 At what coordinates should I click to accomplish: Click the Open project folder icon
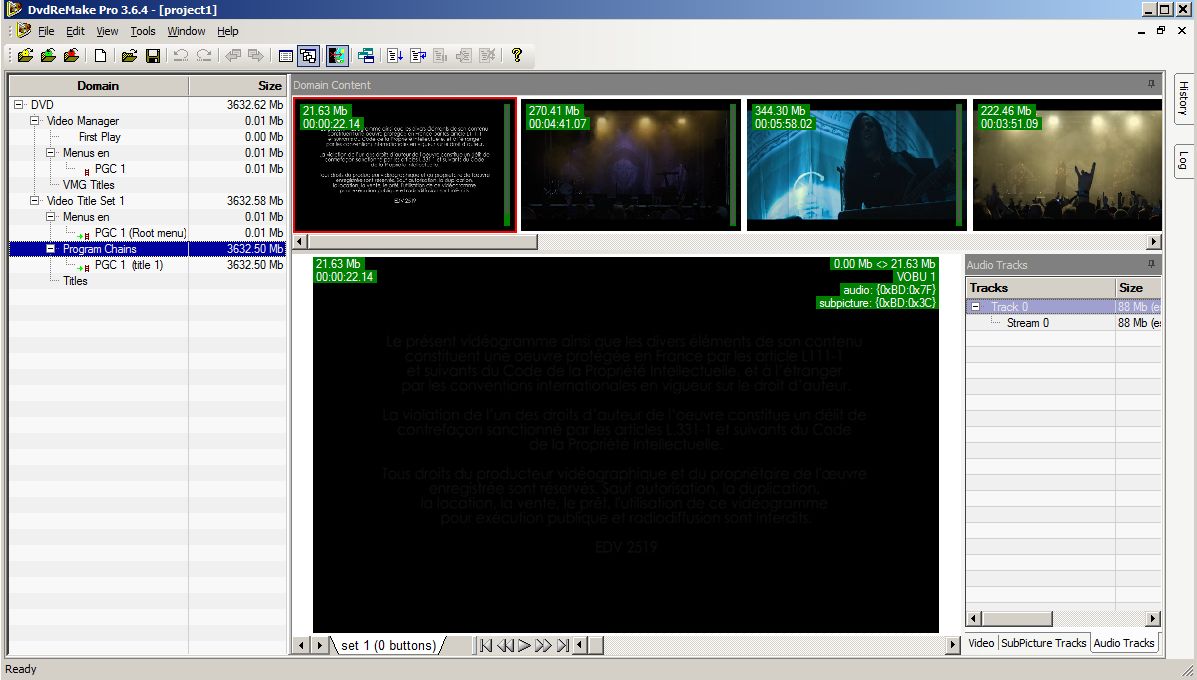tap(129, 56)
